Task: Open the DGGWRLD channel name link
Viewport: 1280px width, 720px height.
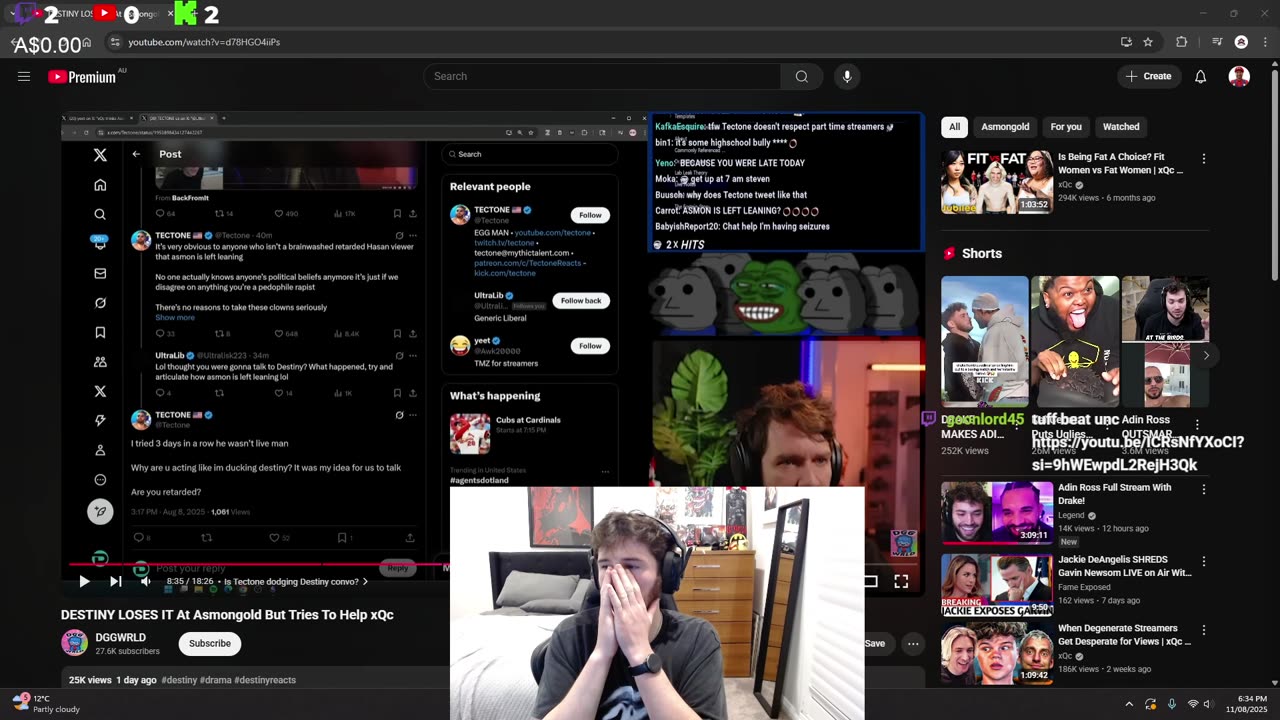Action: 121,637
